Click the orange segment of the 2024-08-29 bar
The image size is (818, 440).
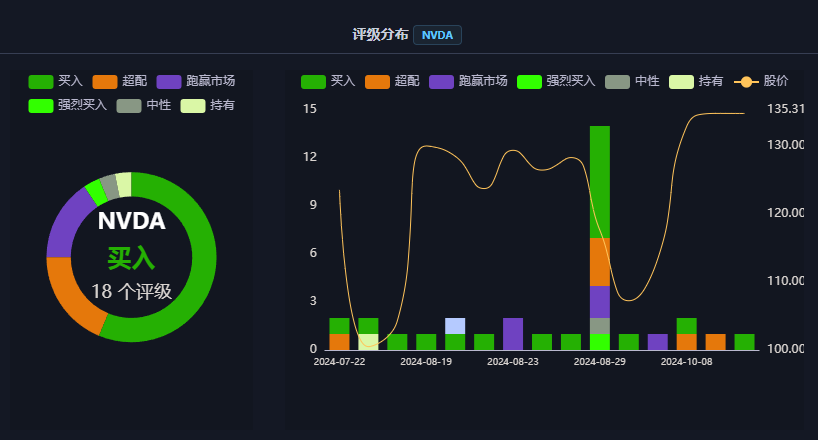point(600,262)
